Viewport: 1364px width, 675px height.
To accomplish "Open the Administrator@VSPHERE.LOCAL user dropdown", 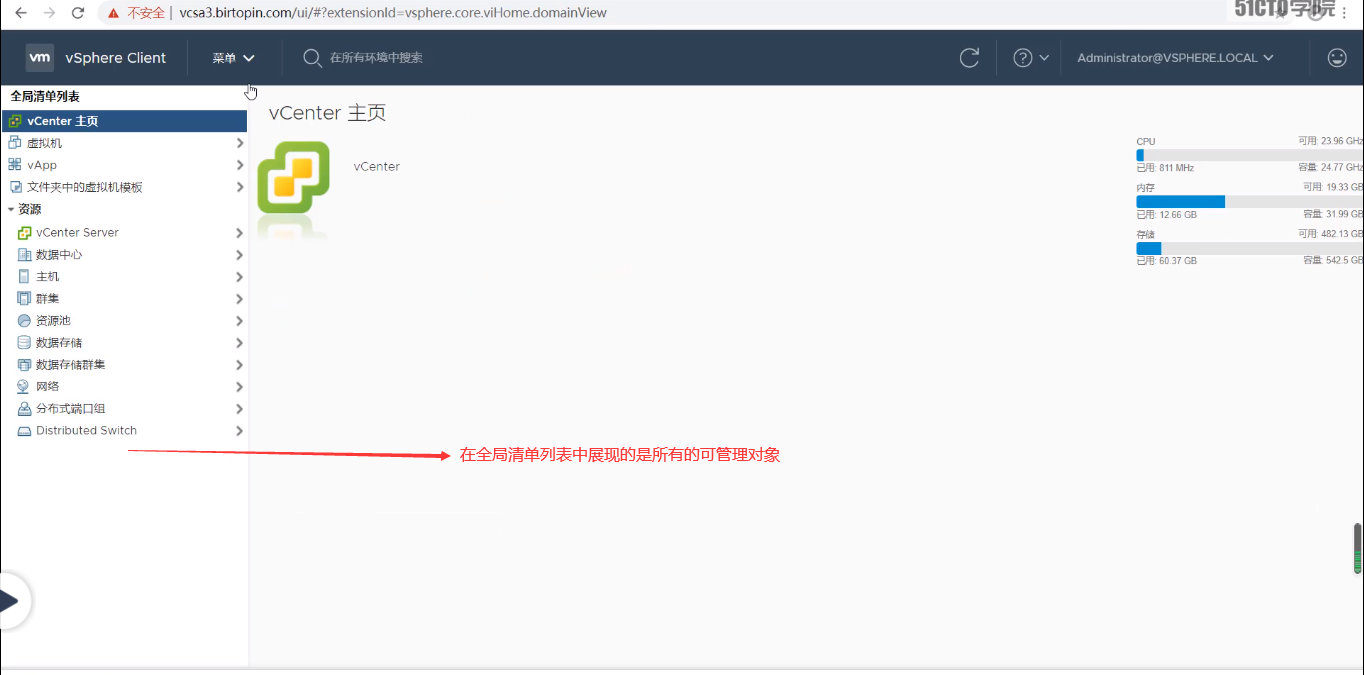I will tap(1175, 58).
